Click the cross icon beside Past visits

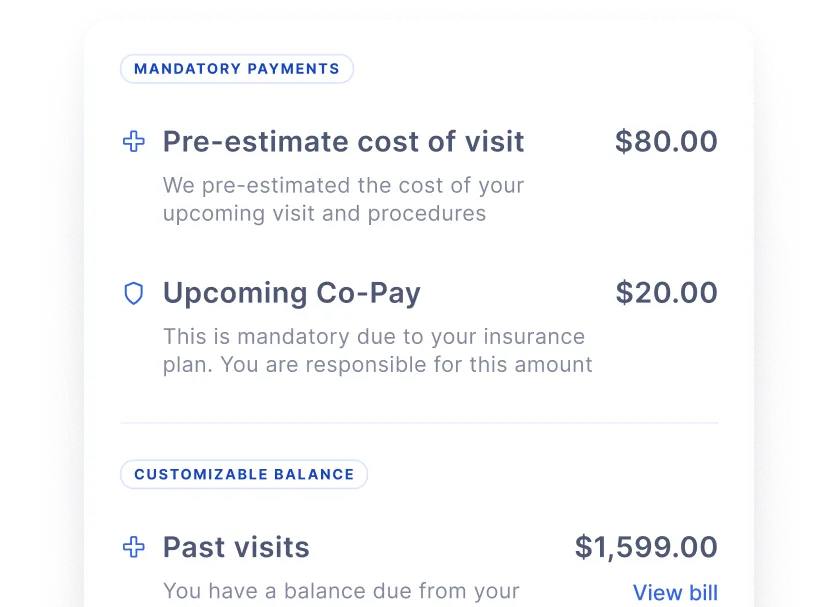point(133,547)
